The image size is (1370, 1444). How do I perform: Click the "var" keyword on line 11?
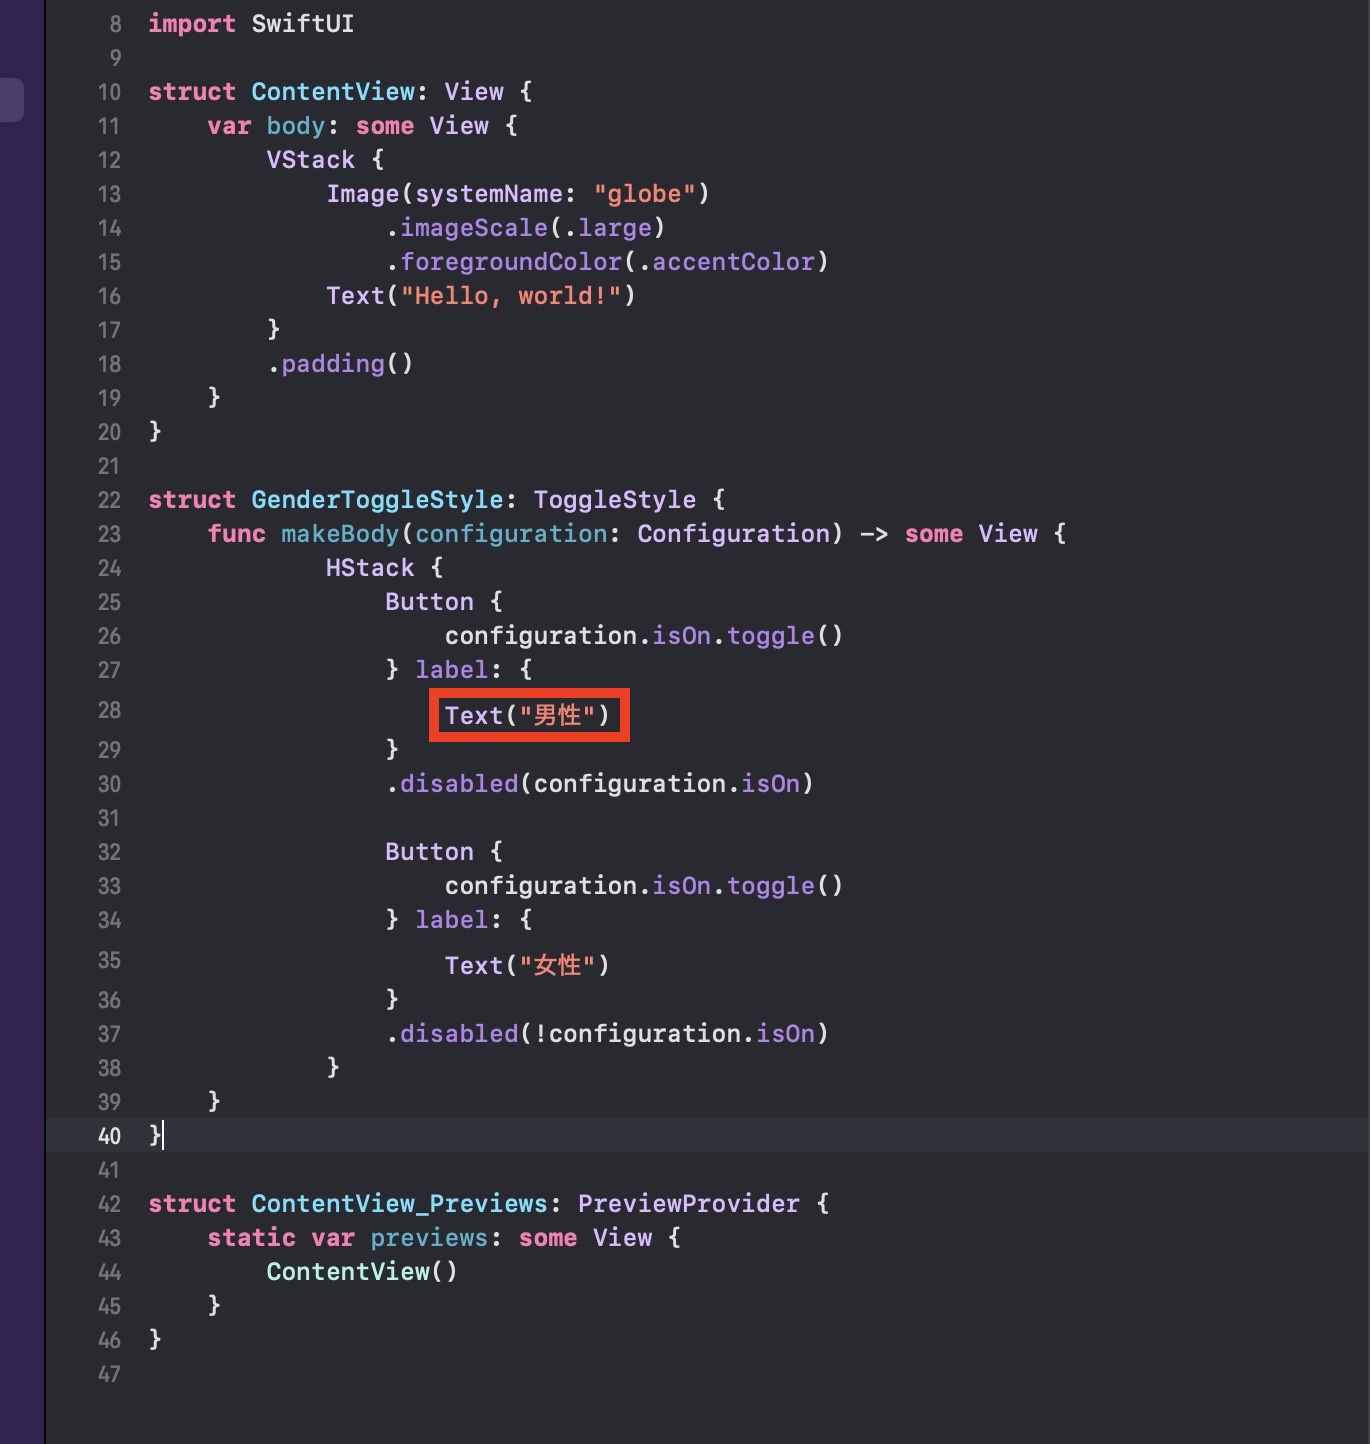point(229,126)
